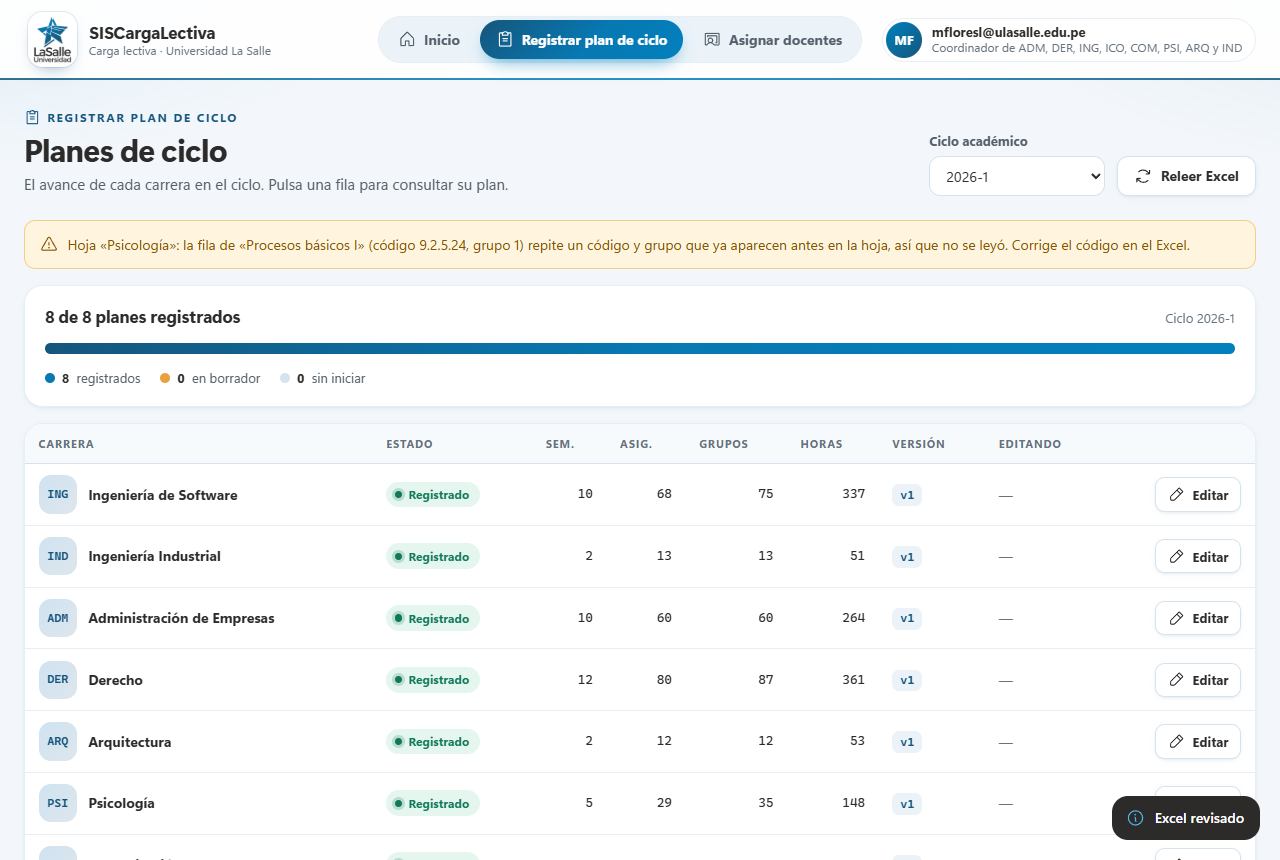Click the clipboard icon beside REGISTRAR PLAN DE CICLO
The image size is (1280, 860).
(32, 117)
